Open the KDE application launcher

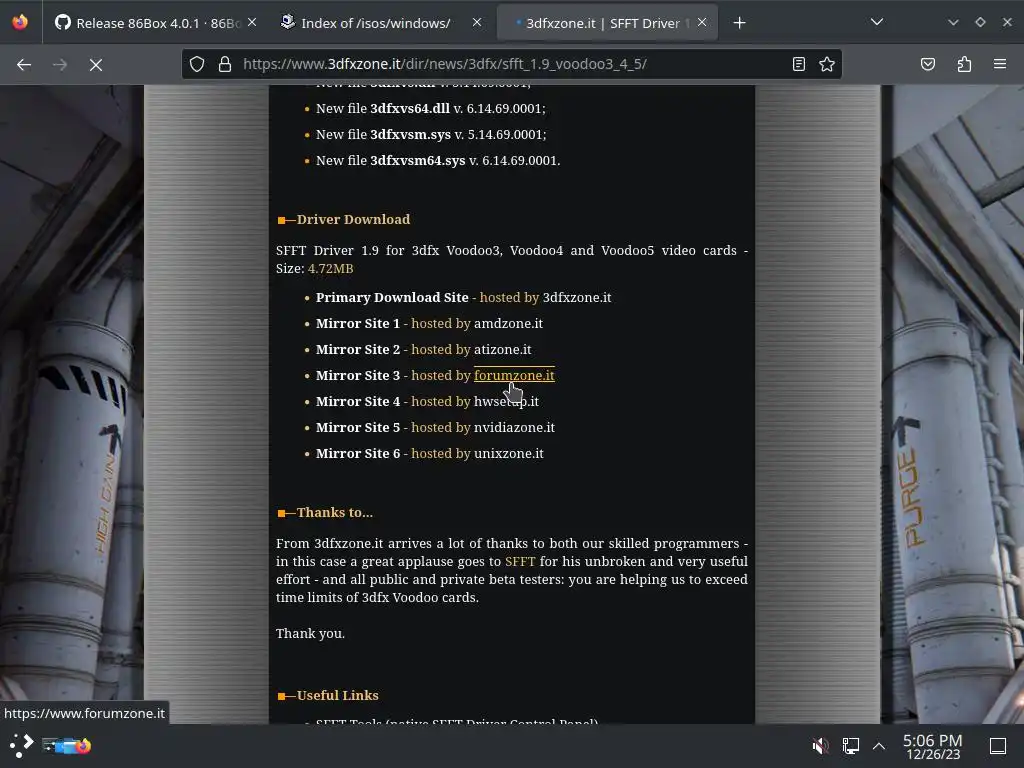pos(21,745)
